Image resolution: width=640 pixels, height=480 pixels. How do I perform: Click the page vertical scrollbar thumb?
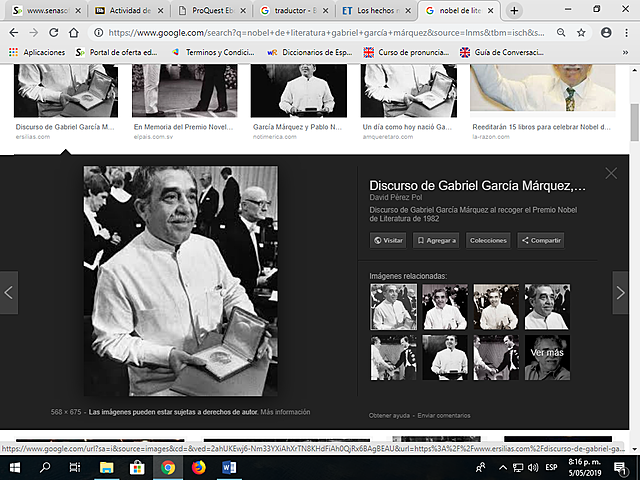[x=634, y=122]
